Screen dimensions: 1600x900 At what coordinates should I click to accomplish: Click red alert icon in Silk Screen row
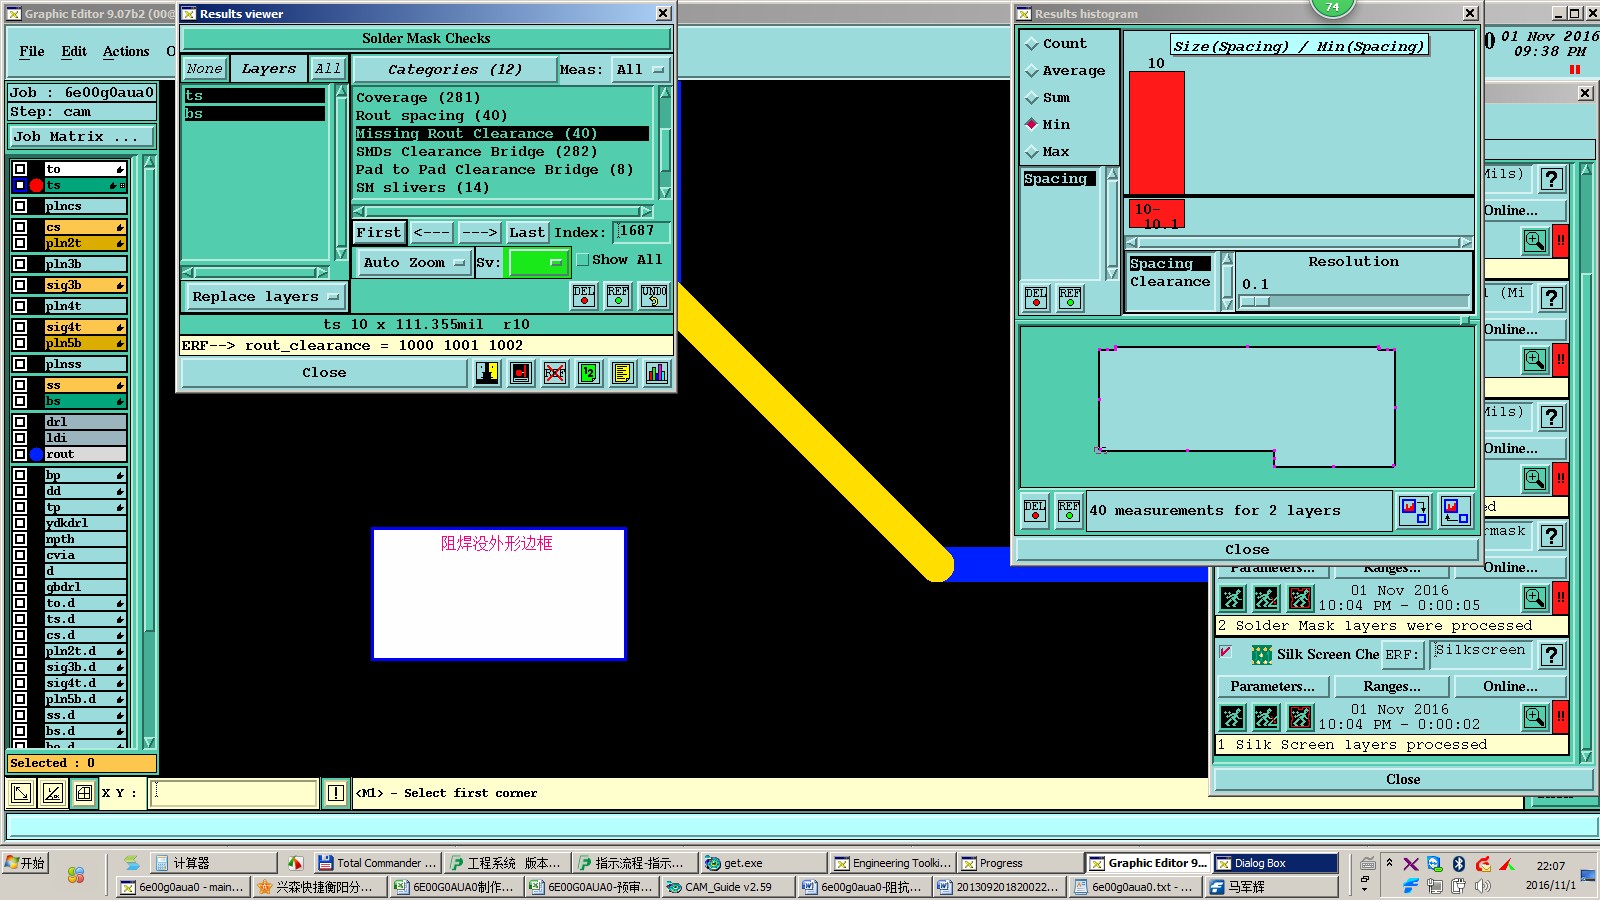click(x=1560, y=717)
